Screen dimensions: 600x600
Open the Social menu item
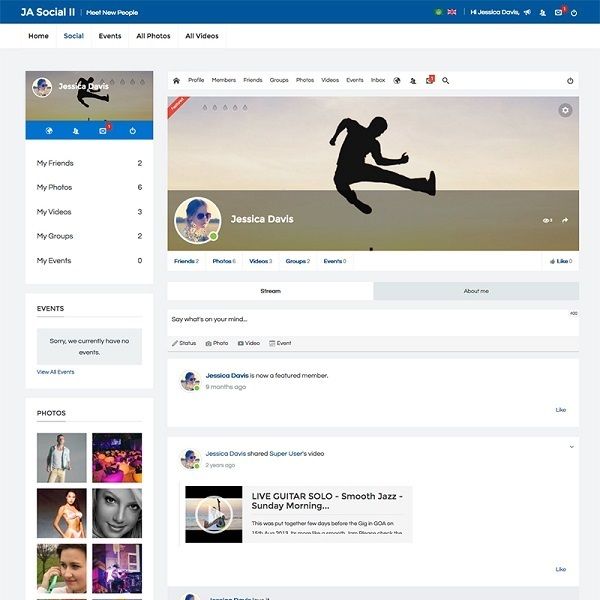[x=73, y=36]
